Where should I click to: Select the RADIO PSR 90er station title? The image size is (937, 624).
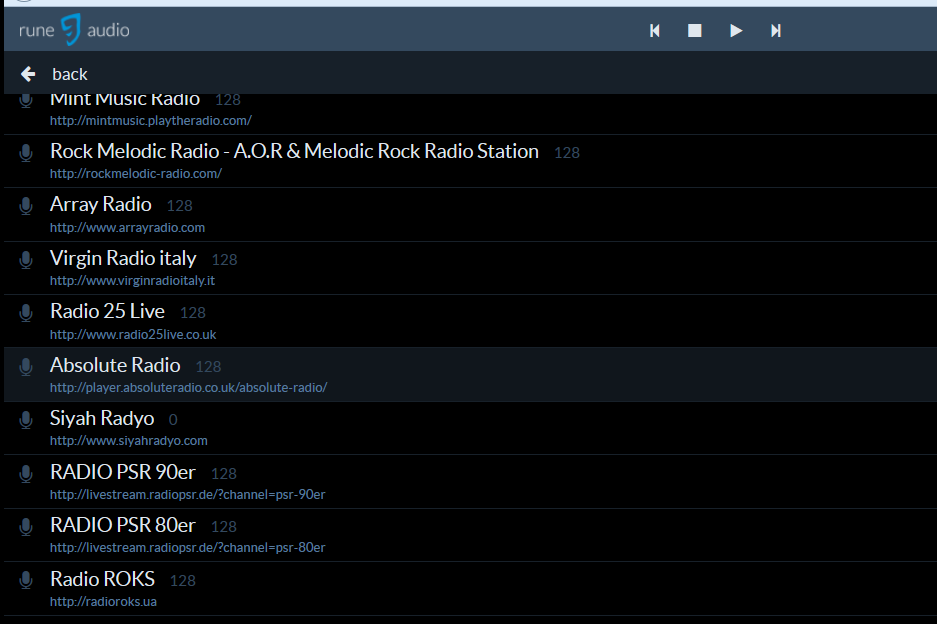pos(123,472)
